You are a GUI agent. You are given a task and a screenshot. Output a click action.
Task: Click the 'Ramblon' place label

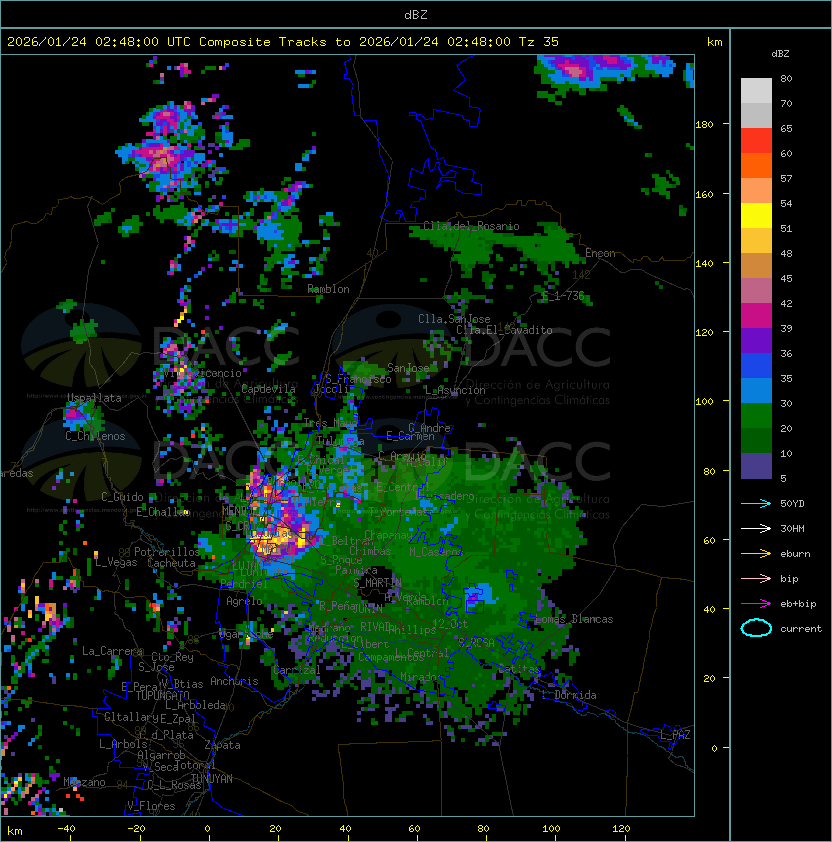pos(328,289)
